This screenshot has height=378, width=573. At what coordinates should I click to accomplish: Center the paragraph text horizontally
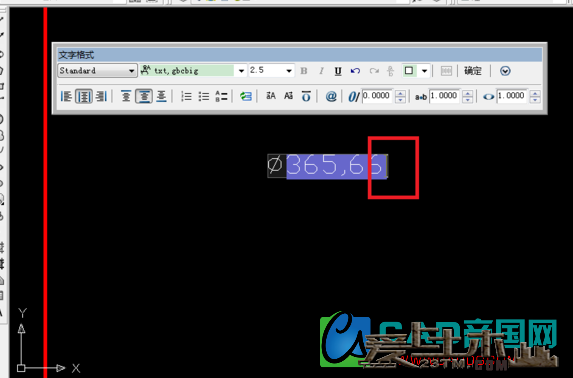tap(84, 97)
